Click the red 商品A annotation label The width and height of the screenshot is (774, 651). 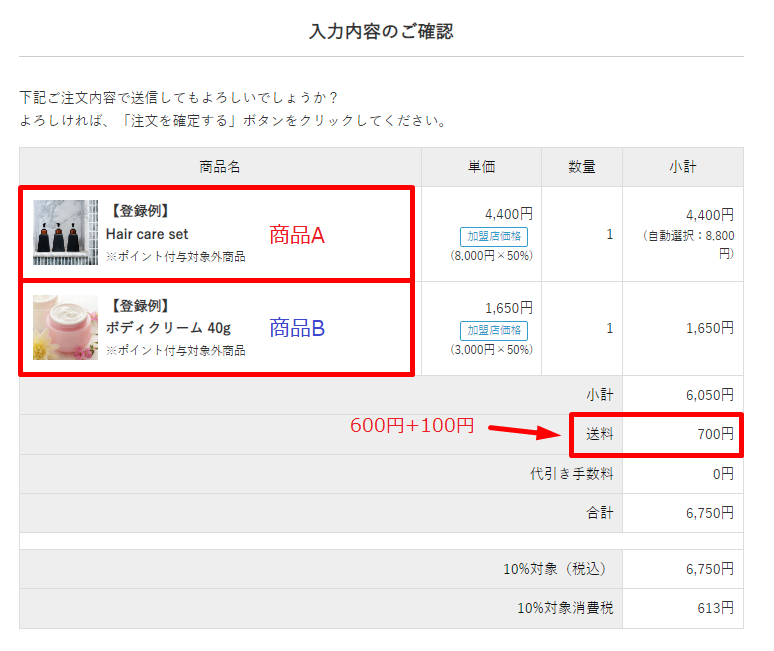click(298, 235)
